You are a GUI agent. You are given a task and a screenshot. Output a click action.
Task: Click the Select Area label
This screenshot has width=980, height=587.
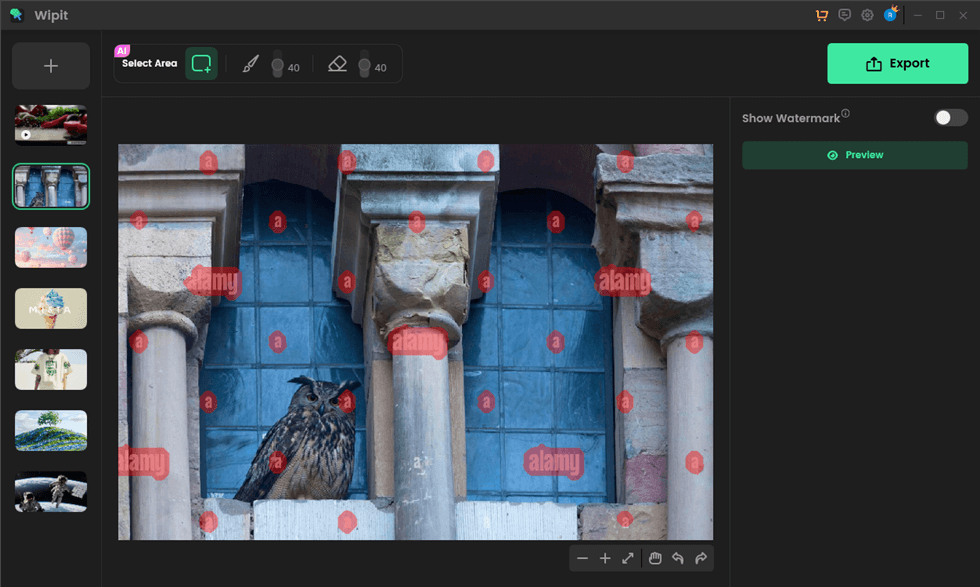[149, 63]
